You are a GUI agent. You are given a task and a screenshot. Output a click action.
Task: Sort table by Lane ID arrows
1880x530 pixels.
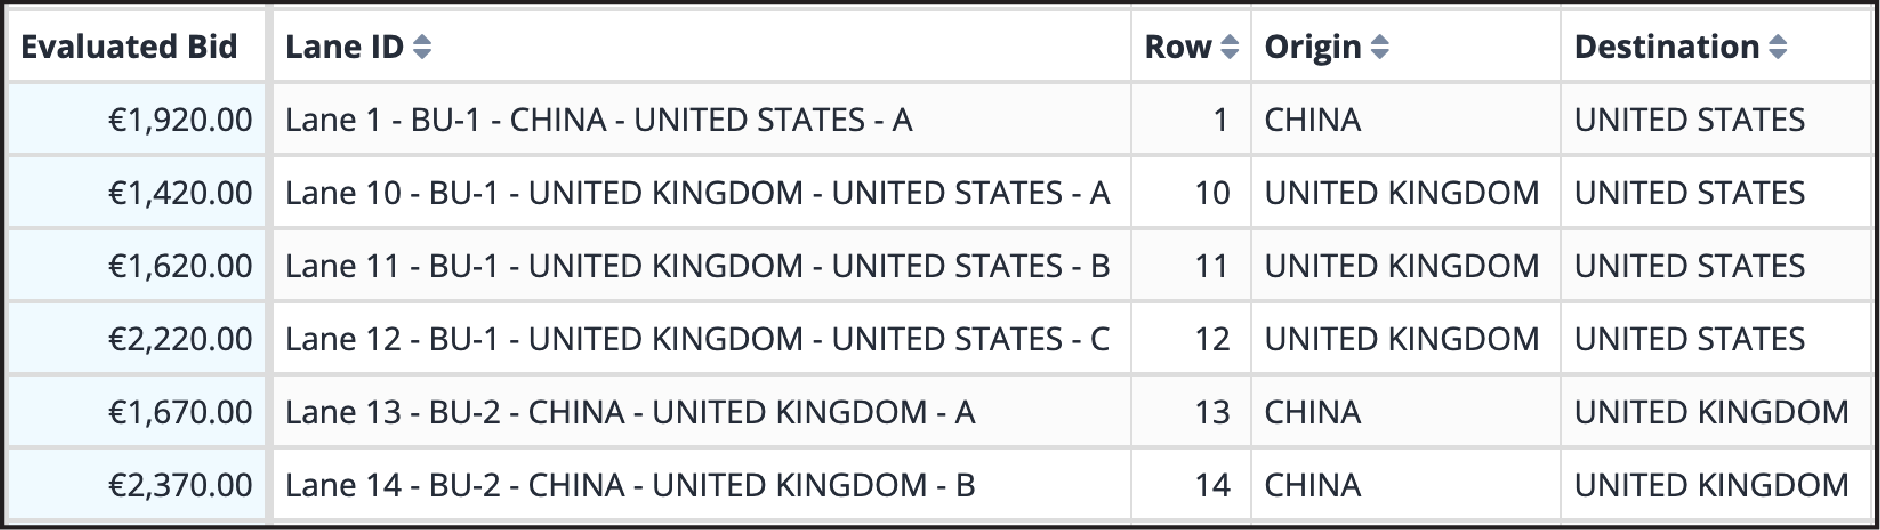pyautogui.click(x=422, y=47)
